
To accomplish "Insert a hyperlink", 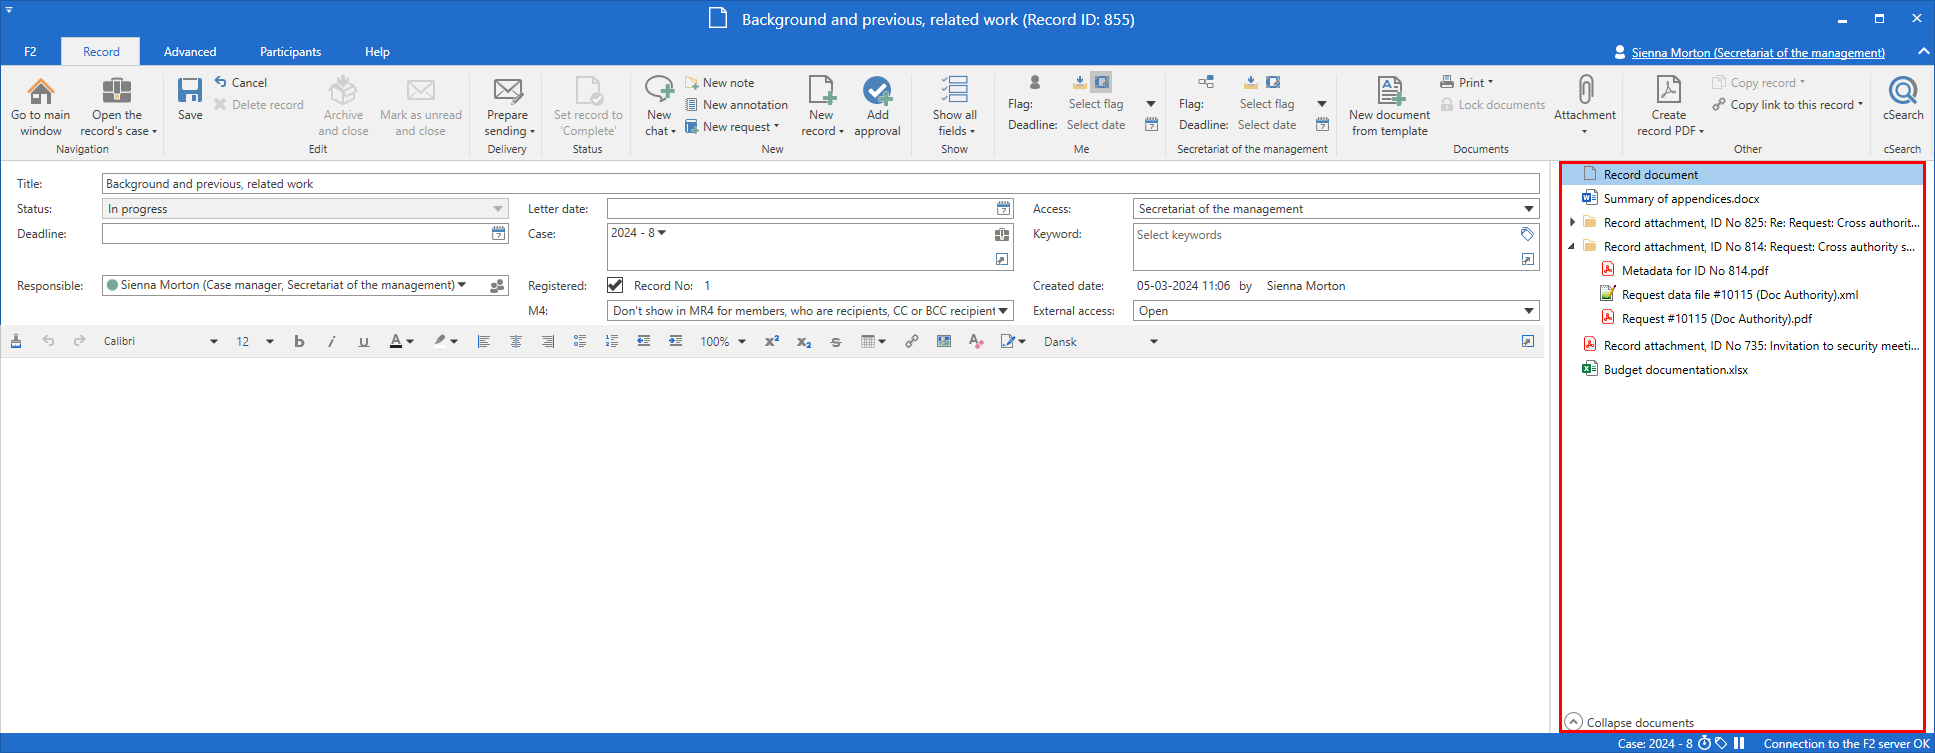I will 912,341.
